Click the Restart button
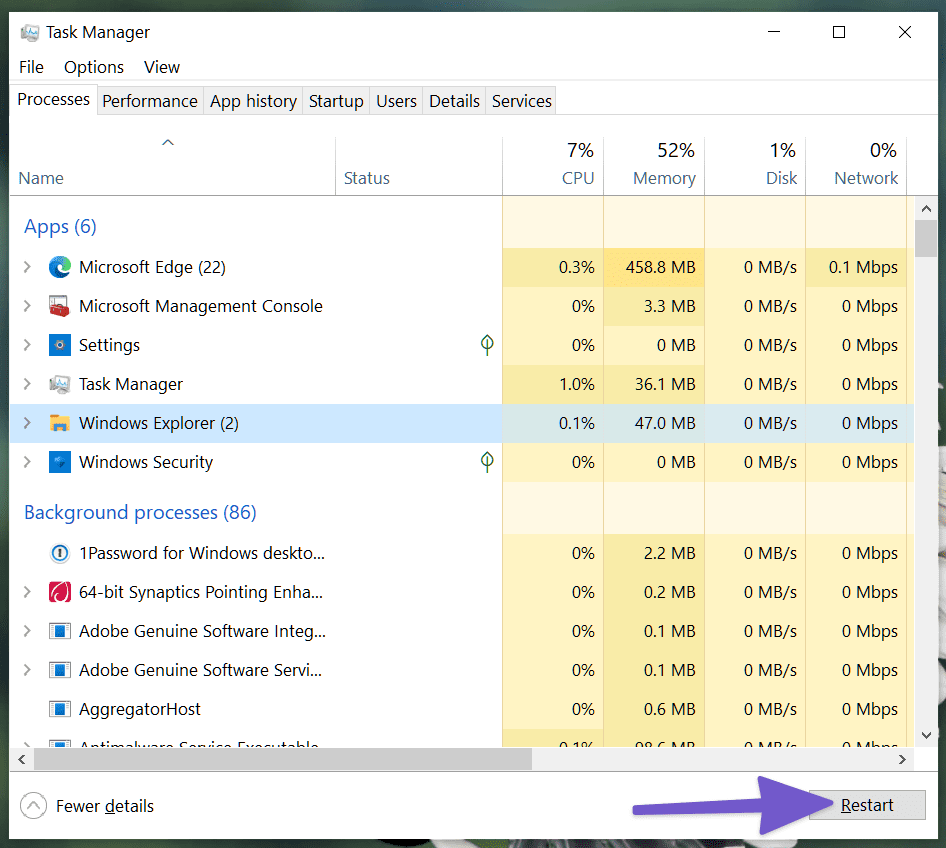 point(867,805)
